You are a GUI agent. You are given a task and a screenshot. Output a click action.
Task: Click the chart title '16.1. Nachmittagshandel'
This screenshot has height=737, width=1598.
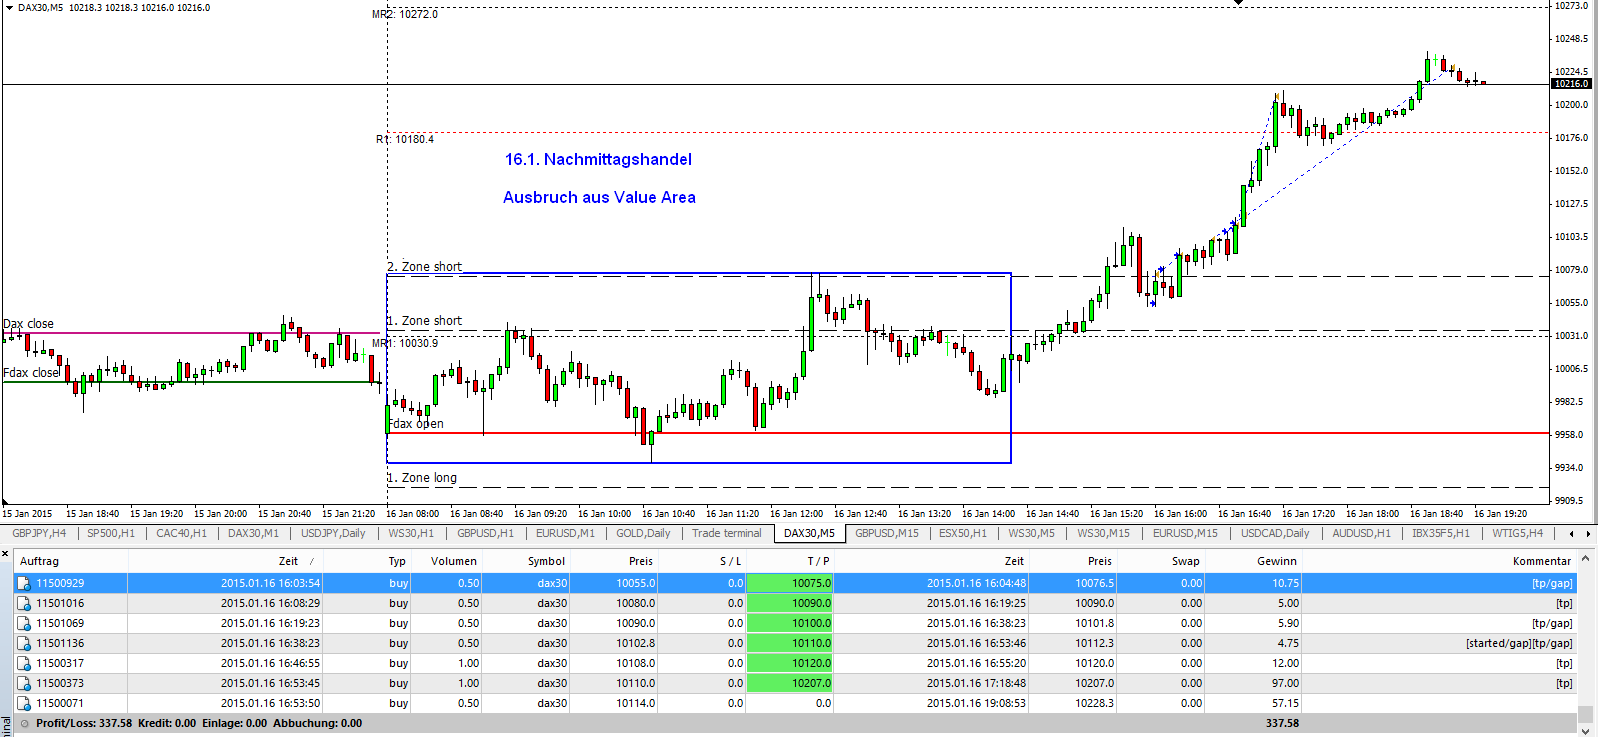[x=598, y=159]
